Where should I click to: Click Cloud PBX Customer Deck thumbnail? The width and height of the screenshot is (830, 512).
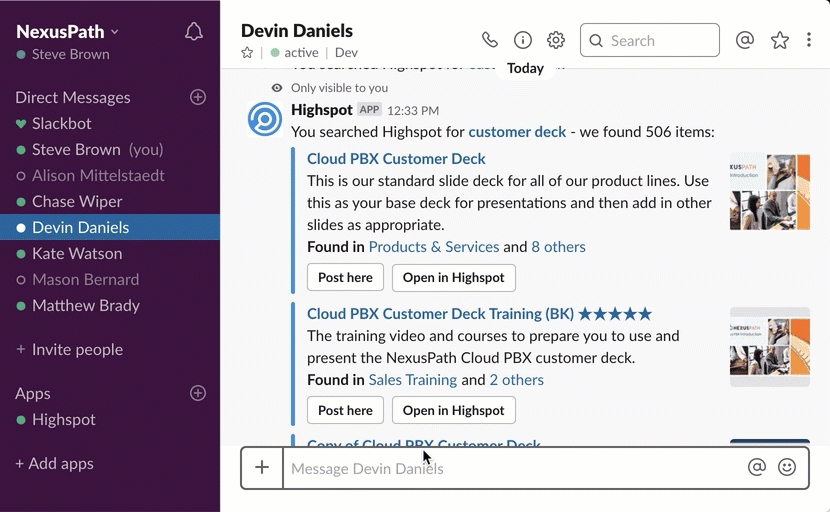pos(770,192)
